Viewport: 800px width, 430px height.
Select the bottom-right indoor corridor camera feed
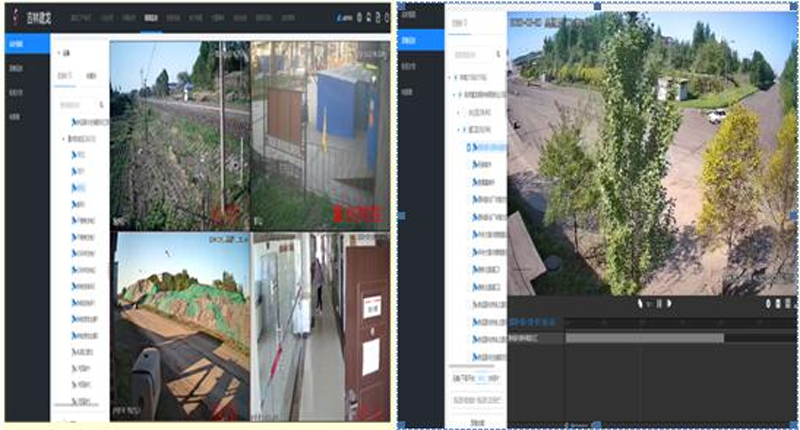click(320, 325)
